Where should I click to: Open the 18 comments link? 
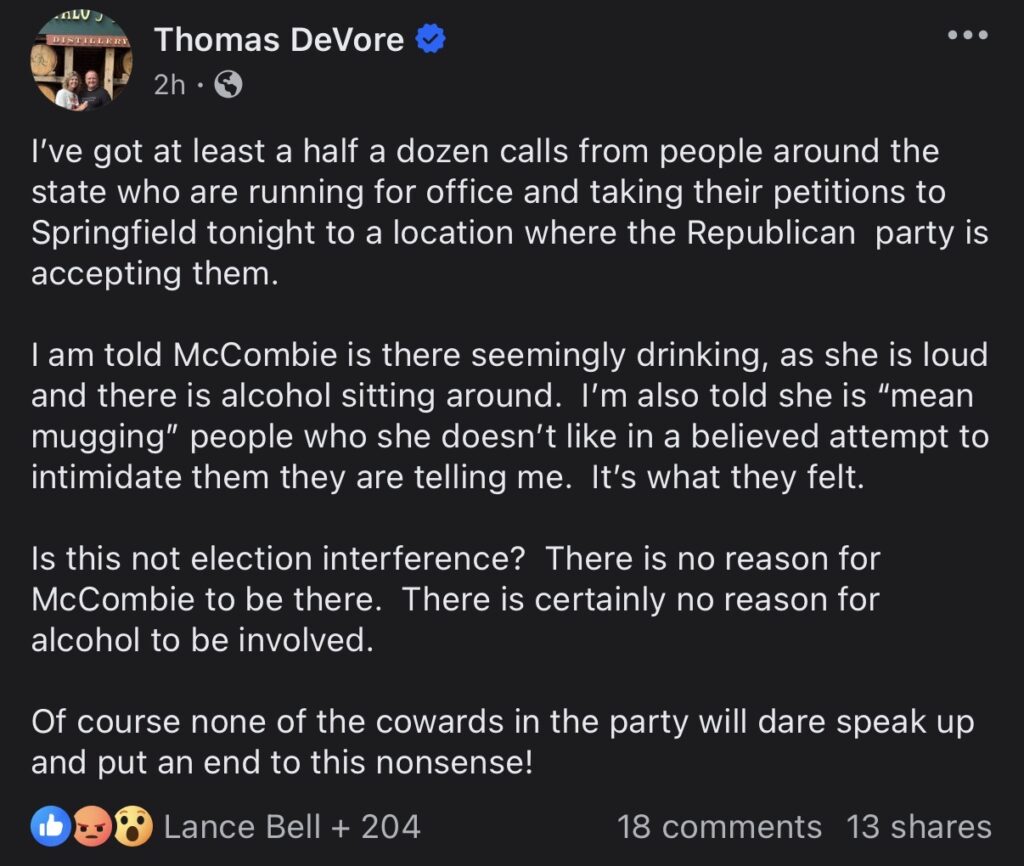(719, 827)
